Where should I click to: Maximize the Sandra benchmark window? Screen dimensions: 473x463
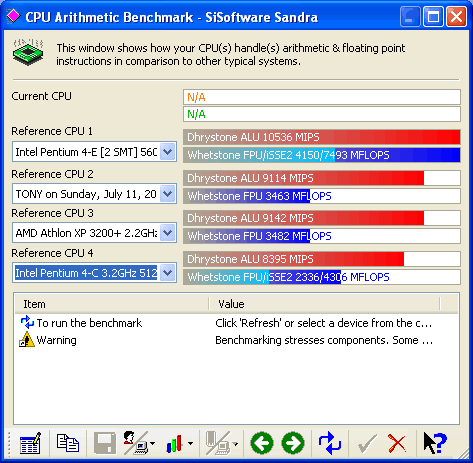(433, 16)
